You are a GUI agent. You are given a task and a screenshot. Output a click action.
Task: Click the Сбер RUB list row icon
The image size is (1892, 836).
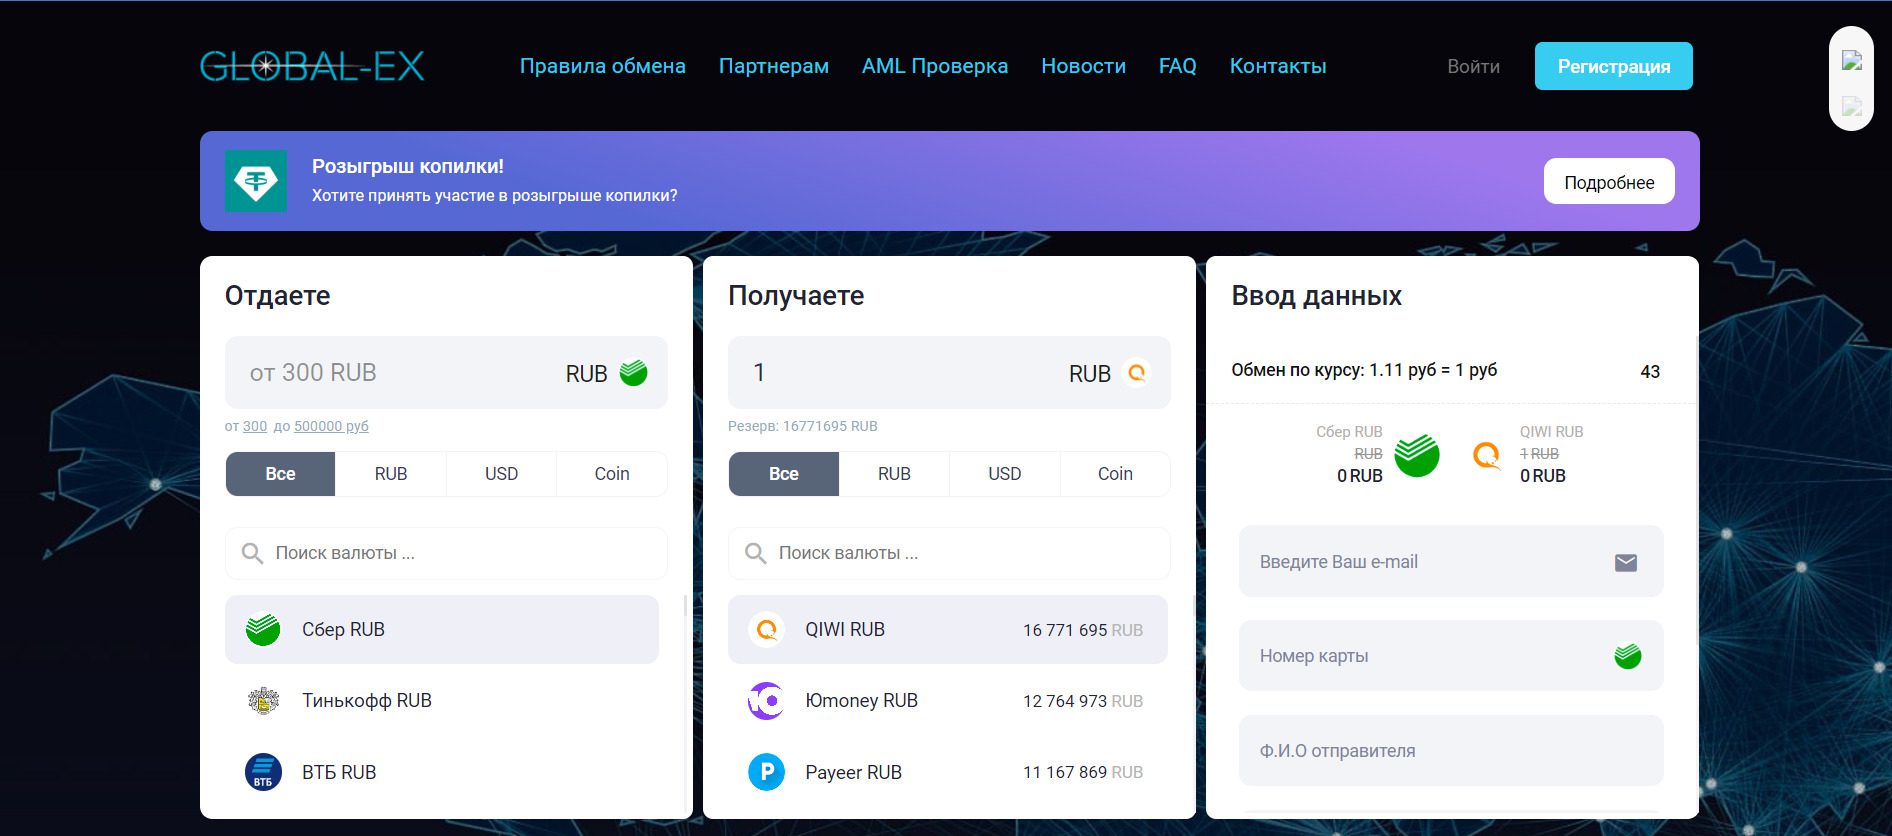263,629
